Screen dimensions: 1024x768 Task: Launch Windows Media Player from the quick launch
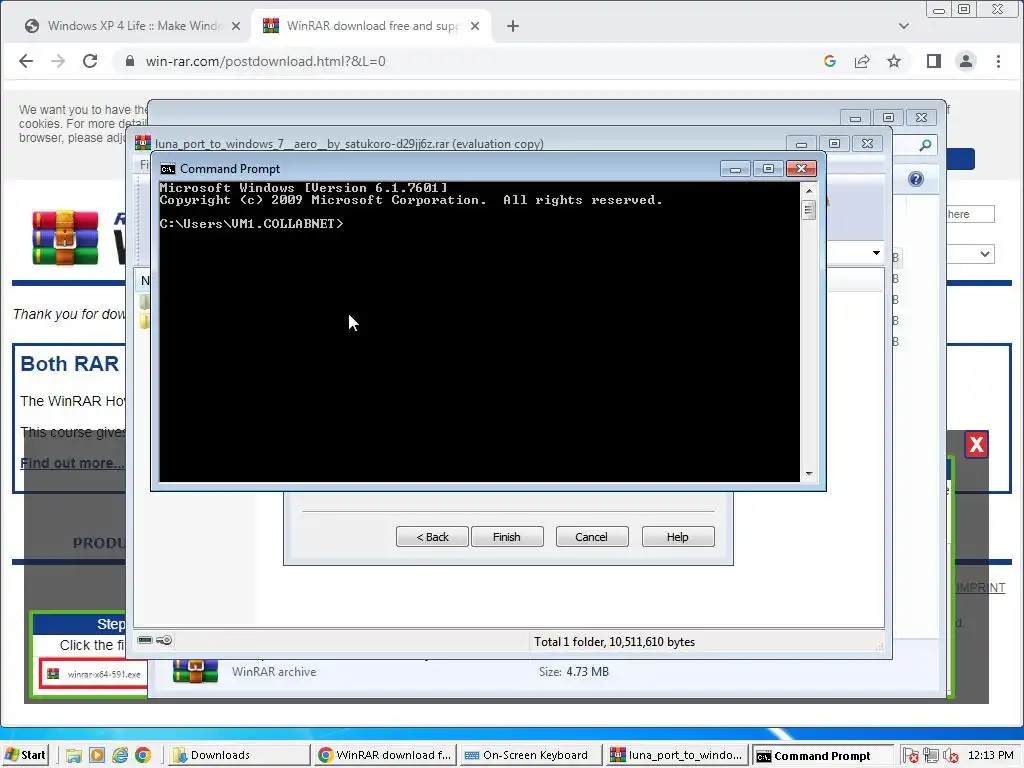[x=97, y=756]
